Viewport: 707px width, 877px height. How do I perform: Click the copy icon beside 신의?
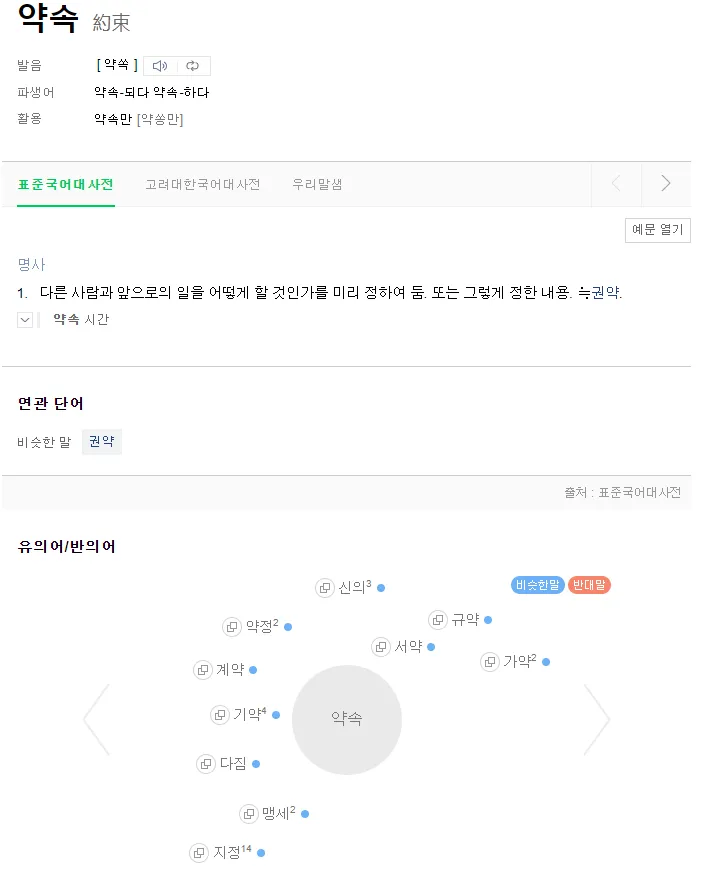coord(325,588)
